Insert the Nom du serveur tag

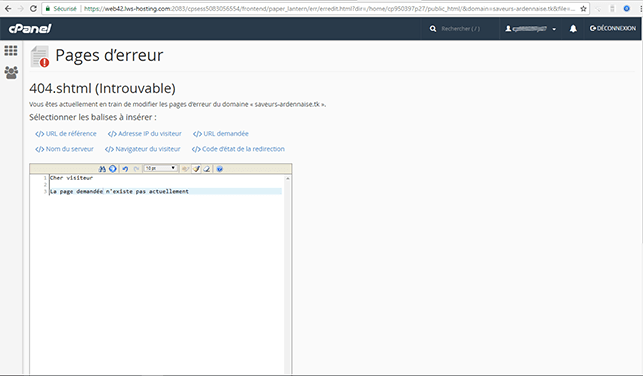(x=64, y=149)
